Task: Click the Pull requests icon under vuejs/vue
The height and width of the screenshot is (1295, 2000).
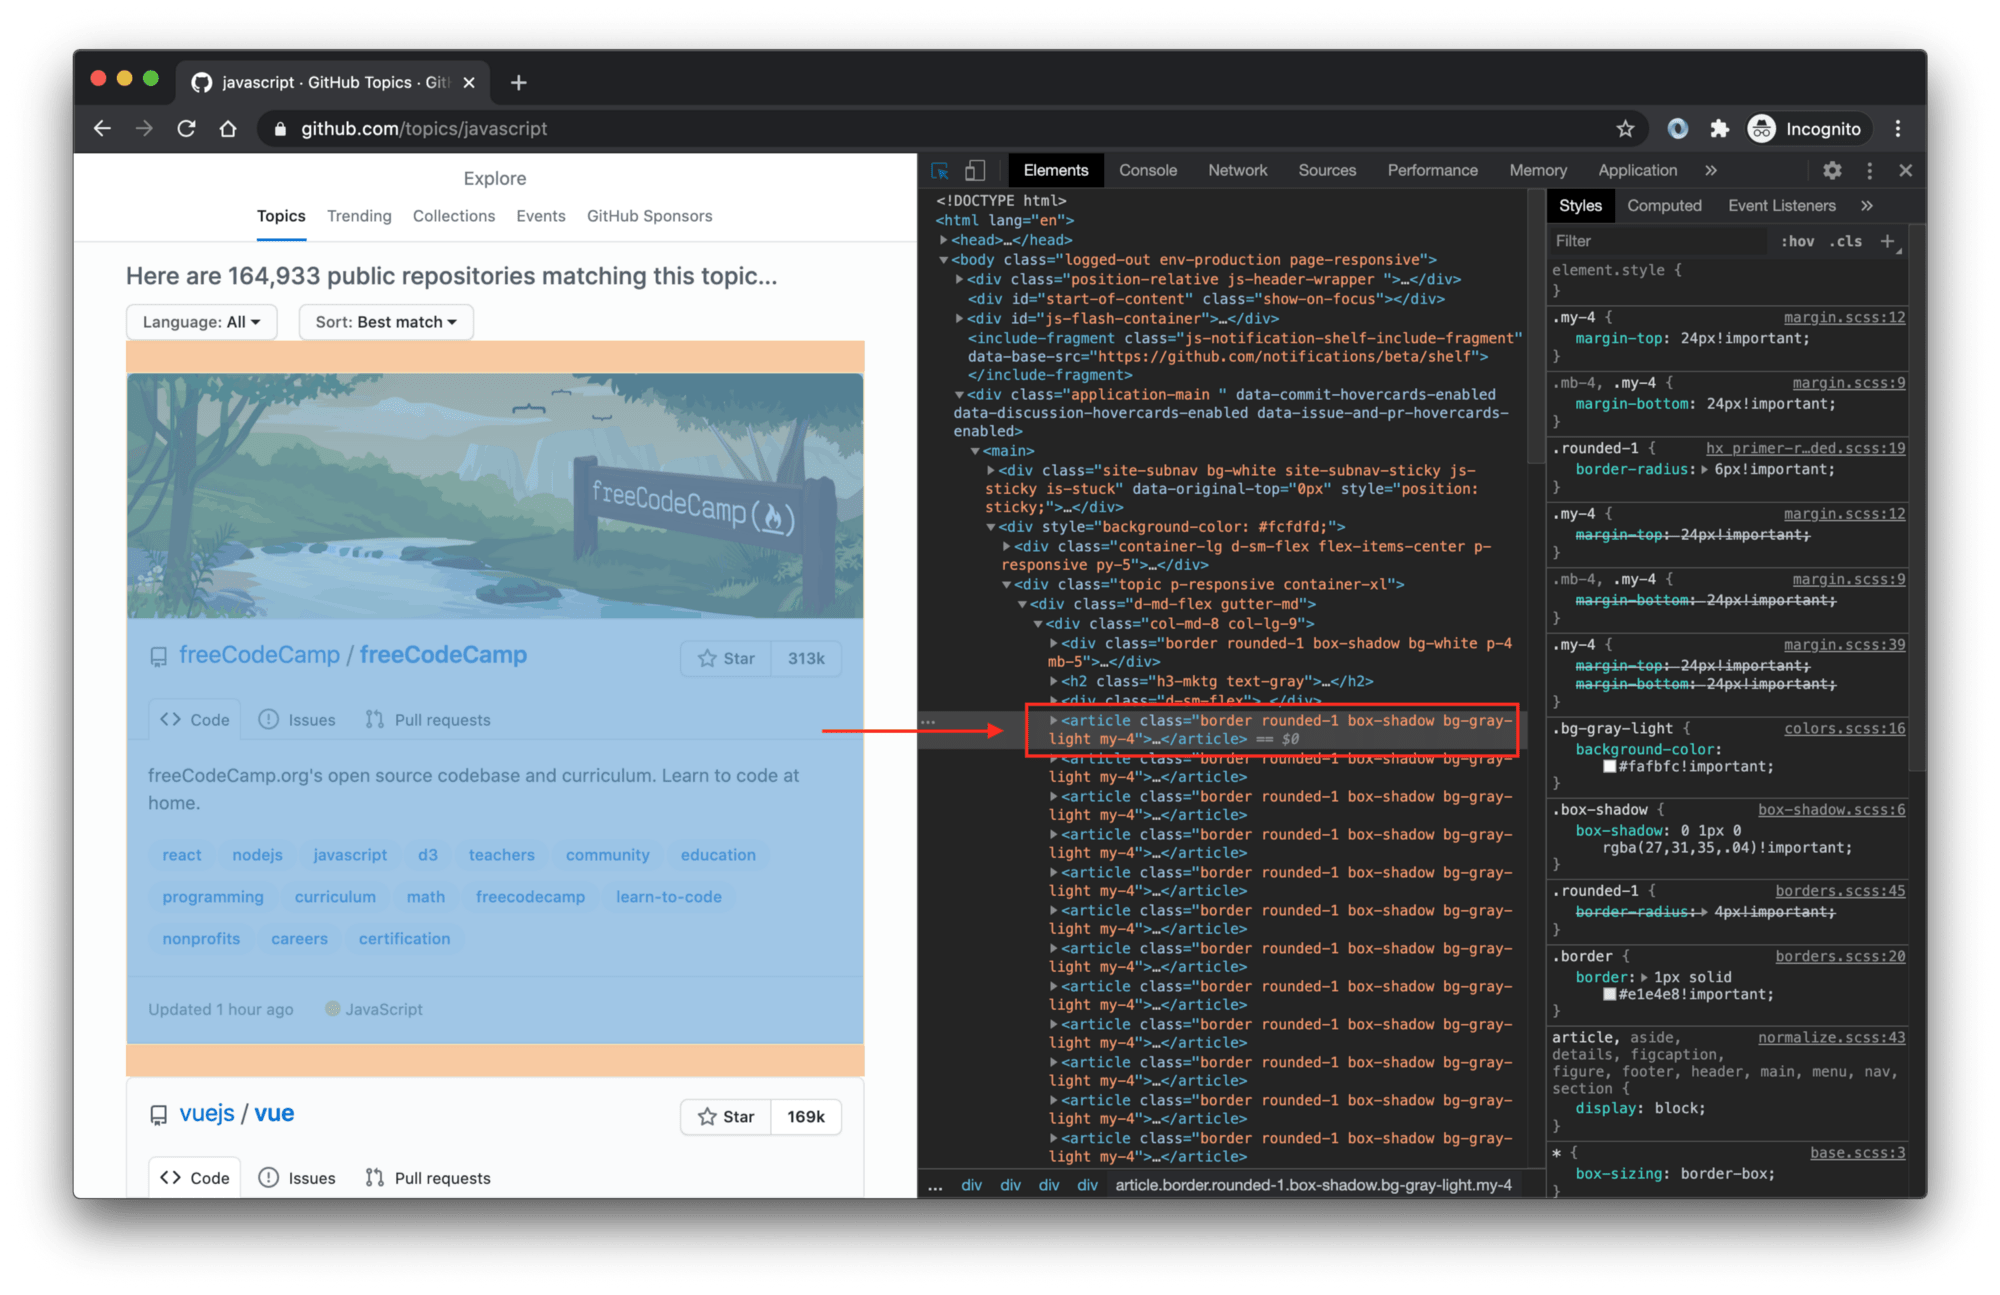Action: click(373, 1177)
